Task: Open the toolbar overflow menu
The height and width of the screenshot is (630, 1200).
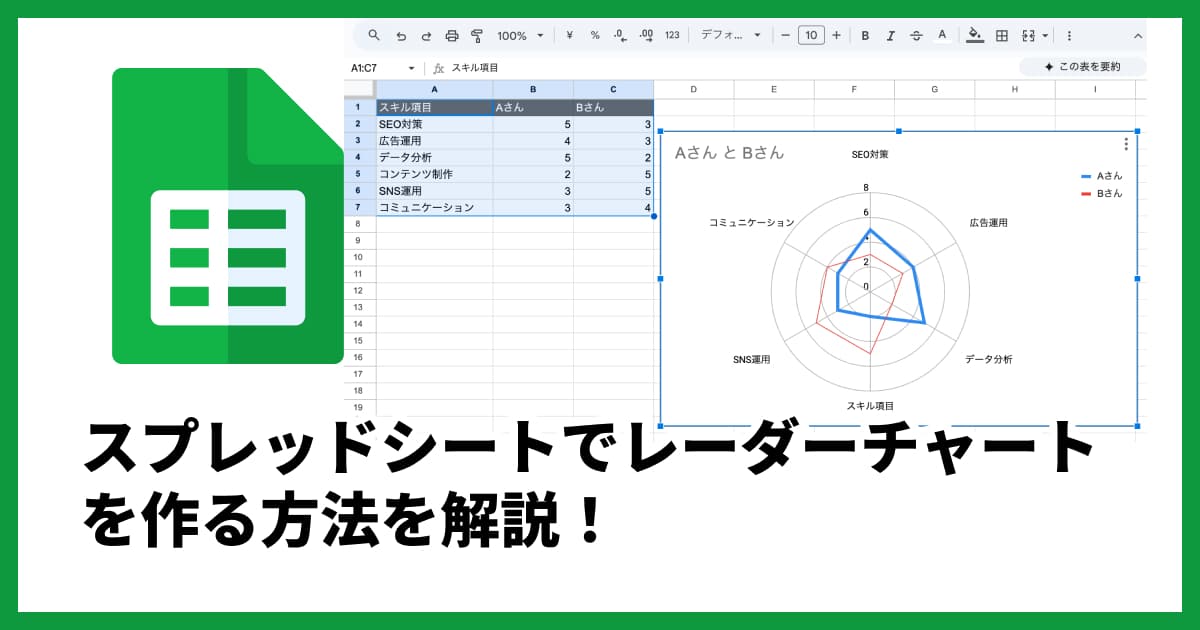Action: coord(1069,35)
